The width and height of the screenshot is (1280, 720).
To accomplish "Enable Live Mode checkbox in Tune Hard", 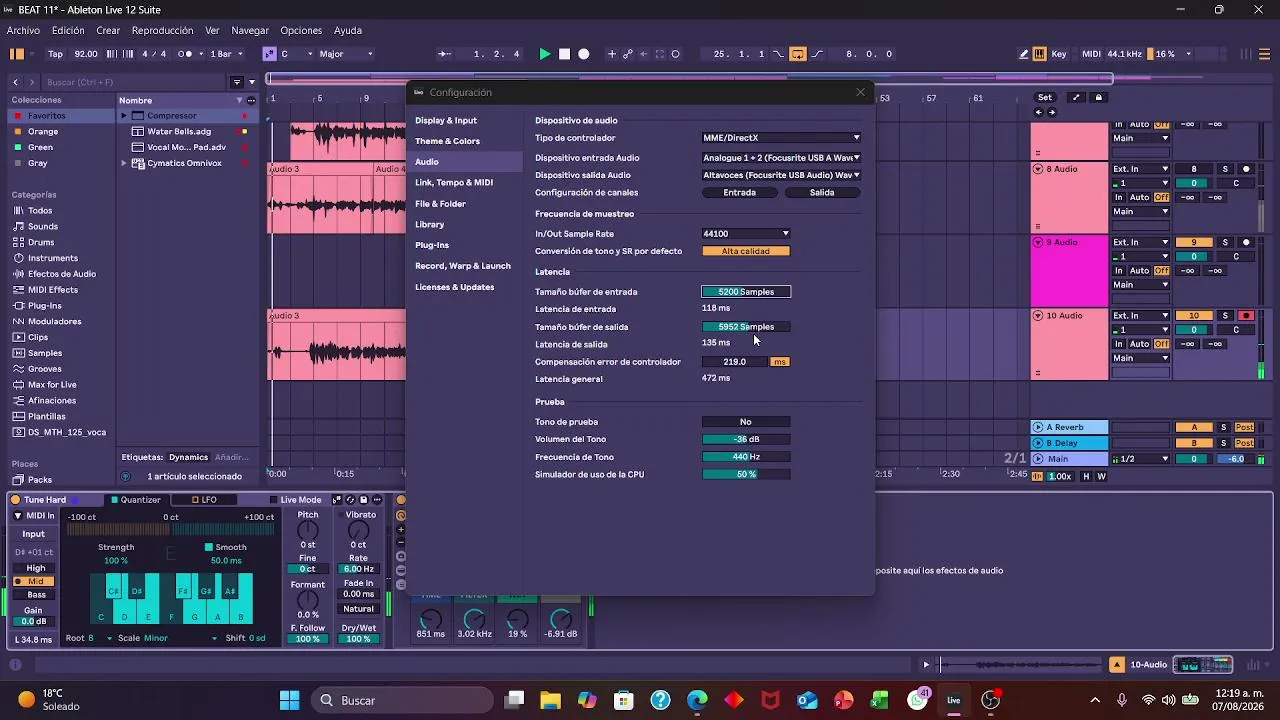I will [x=274, y=500].
